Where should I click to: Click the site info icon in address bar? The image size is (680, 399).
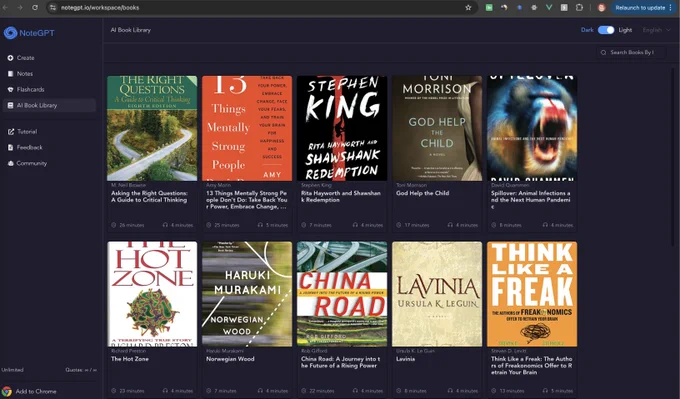tap(53, 7)
